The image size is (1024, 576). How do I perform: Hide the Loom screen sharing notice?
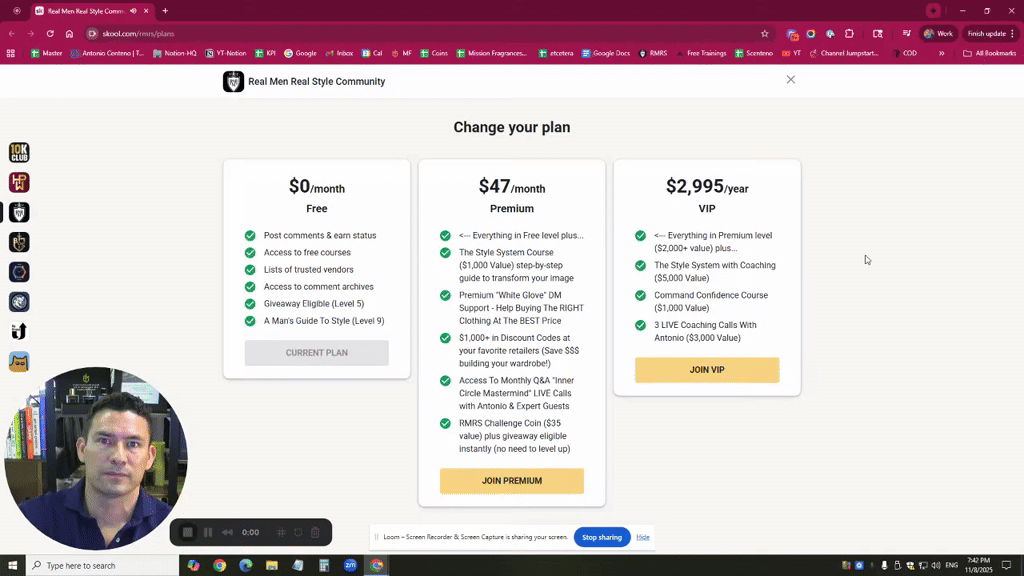click(x=643, y=537)
